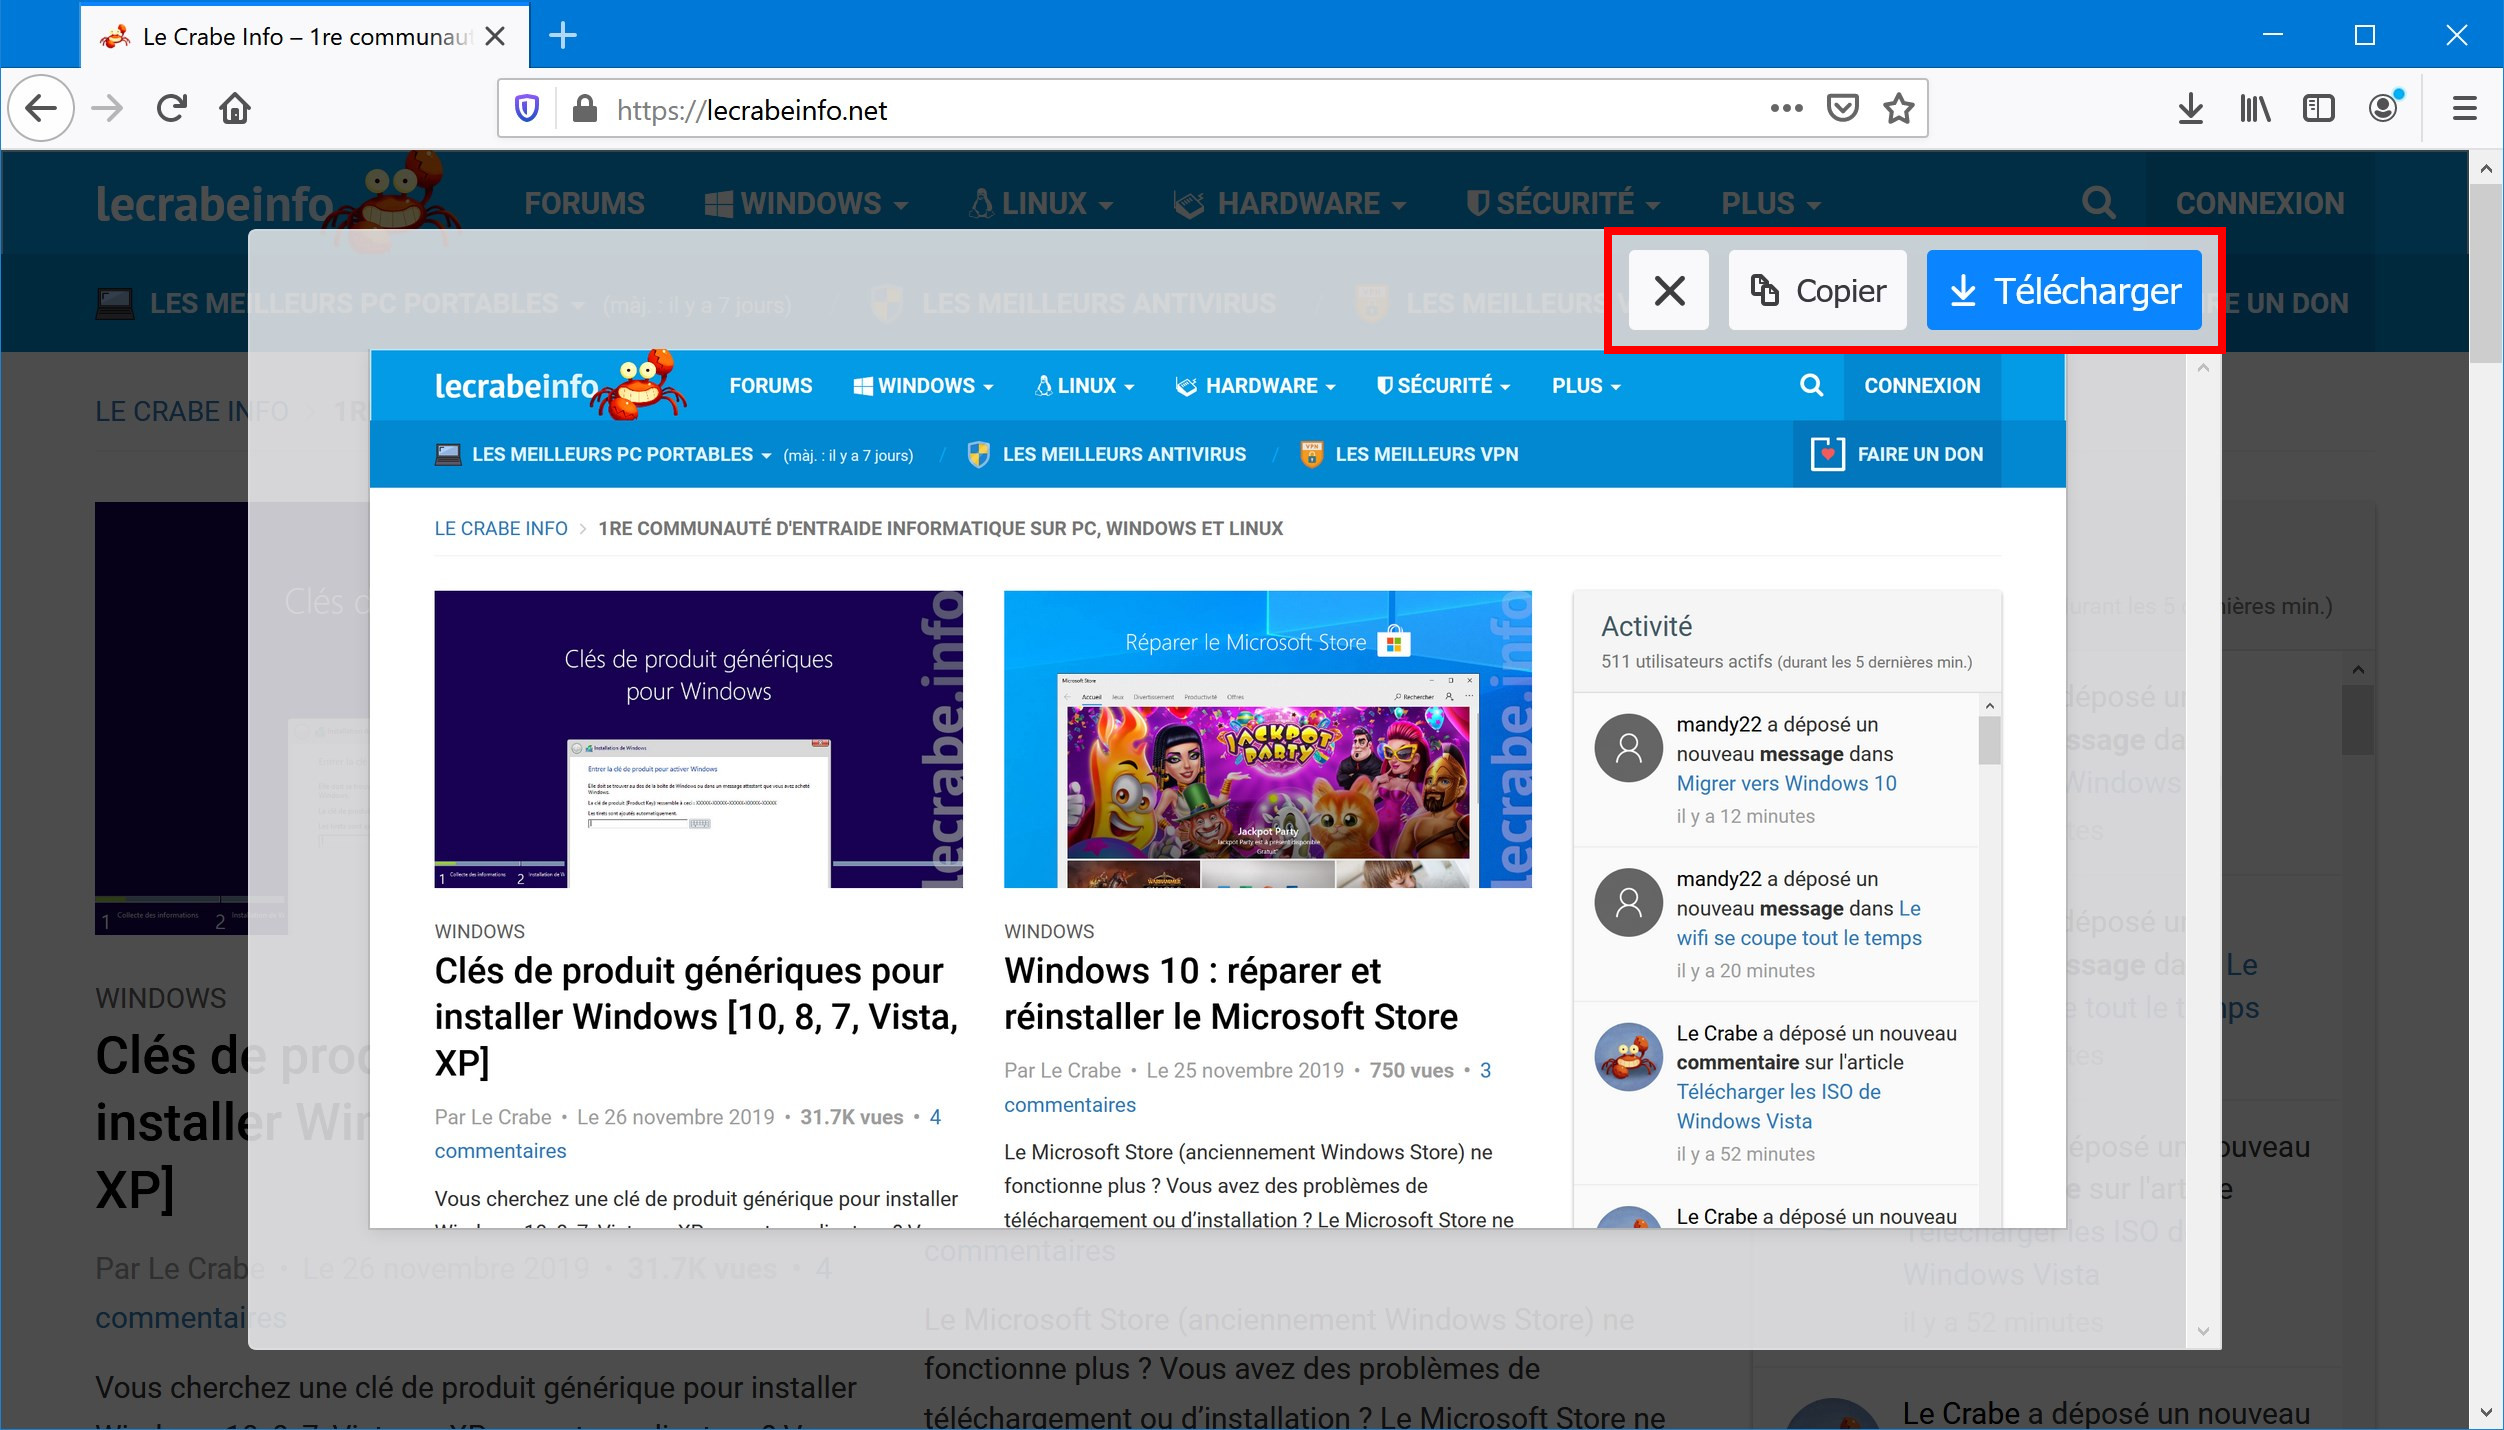Image resolution: width=2504 pixels, height=1430 pixels.
Task: Expand the WINDOWS menu in preview
Action: point(923,386)
